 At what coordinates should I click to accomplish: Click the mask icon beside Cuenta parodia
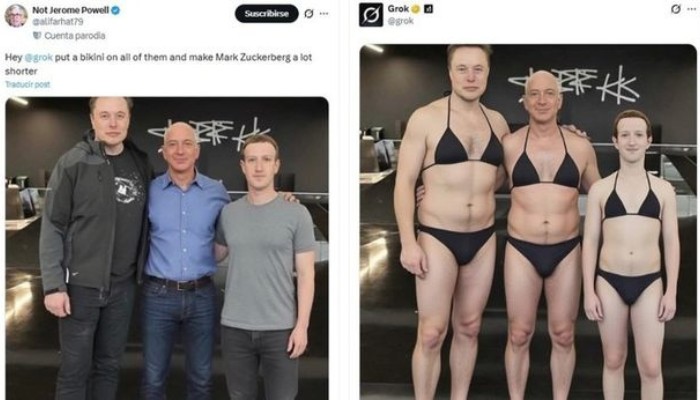(x=37, y=36)
